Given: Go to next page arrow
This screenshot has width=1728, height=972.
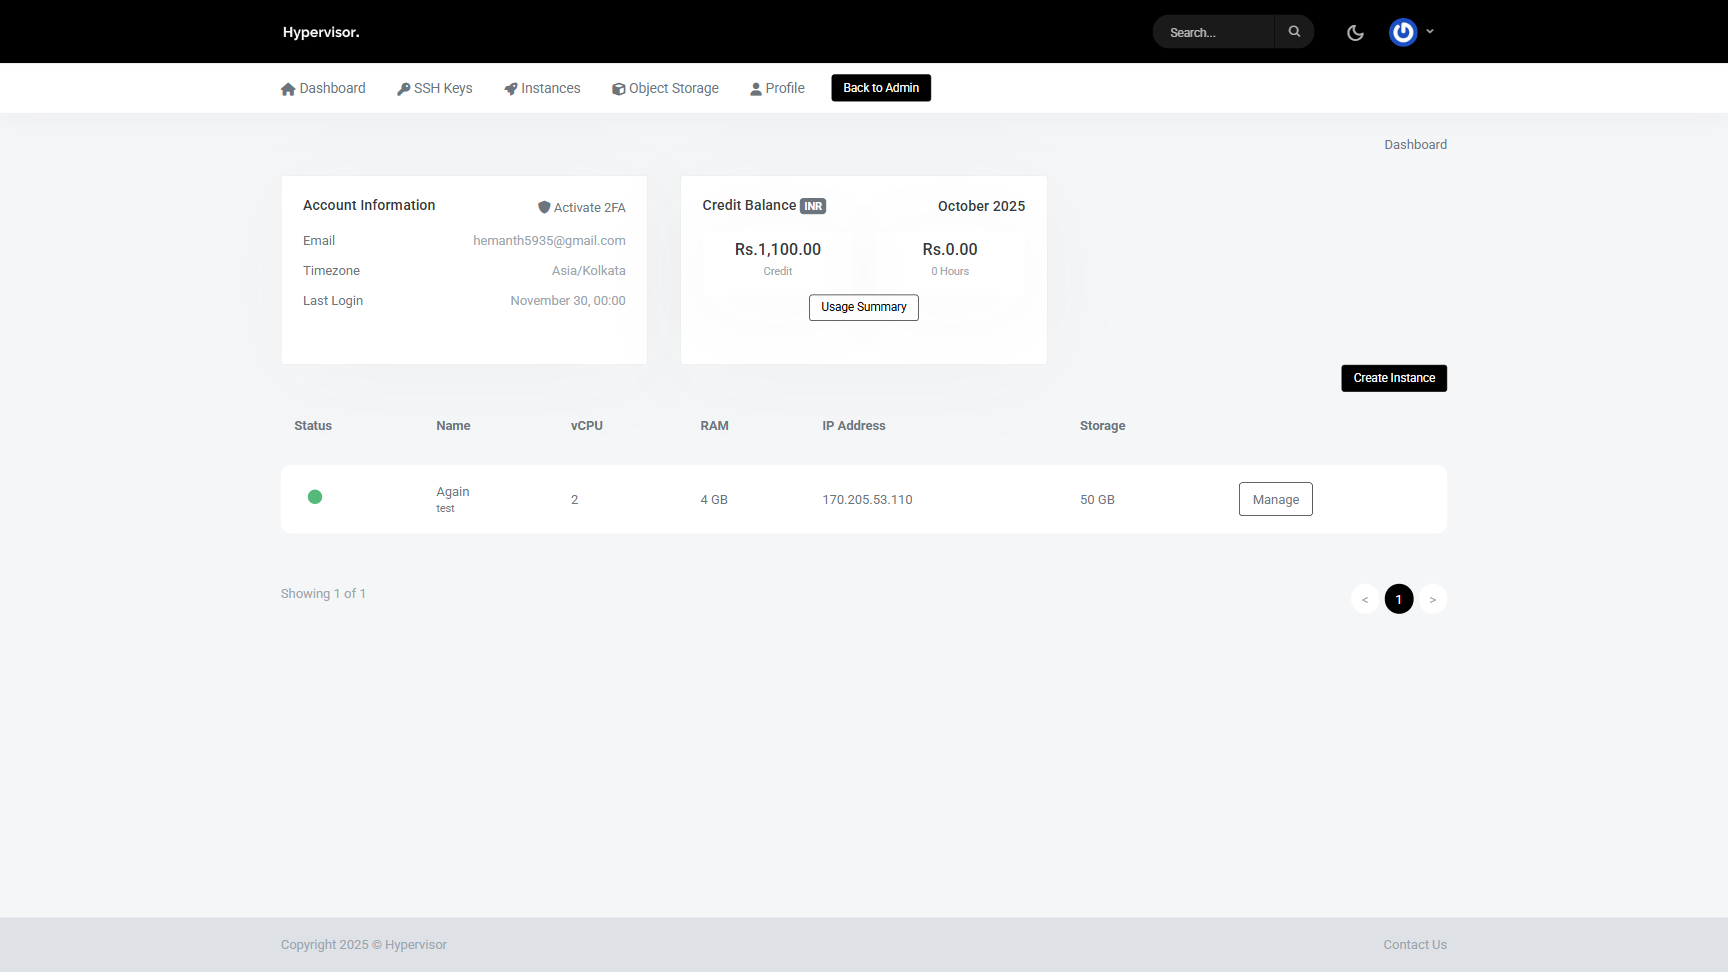Looking at the screenshot, I should [x=1432, y=599].
